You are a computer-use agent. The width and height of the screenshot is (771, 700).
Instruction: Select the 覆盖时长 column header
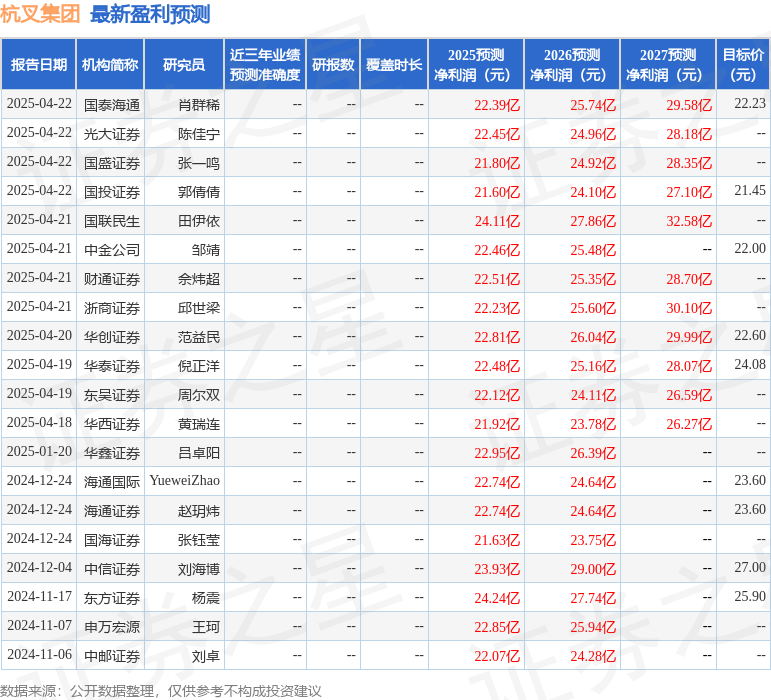tap(394, 64)
